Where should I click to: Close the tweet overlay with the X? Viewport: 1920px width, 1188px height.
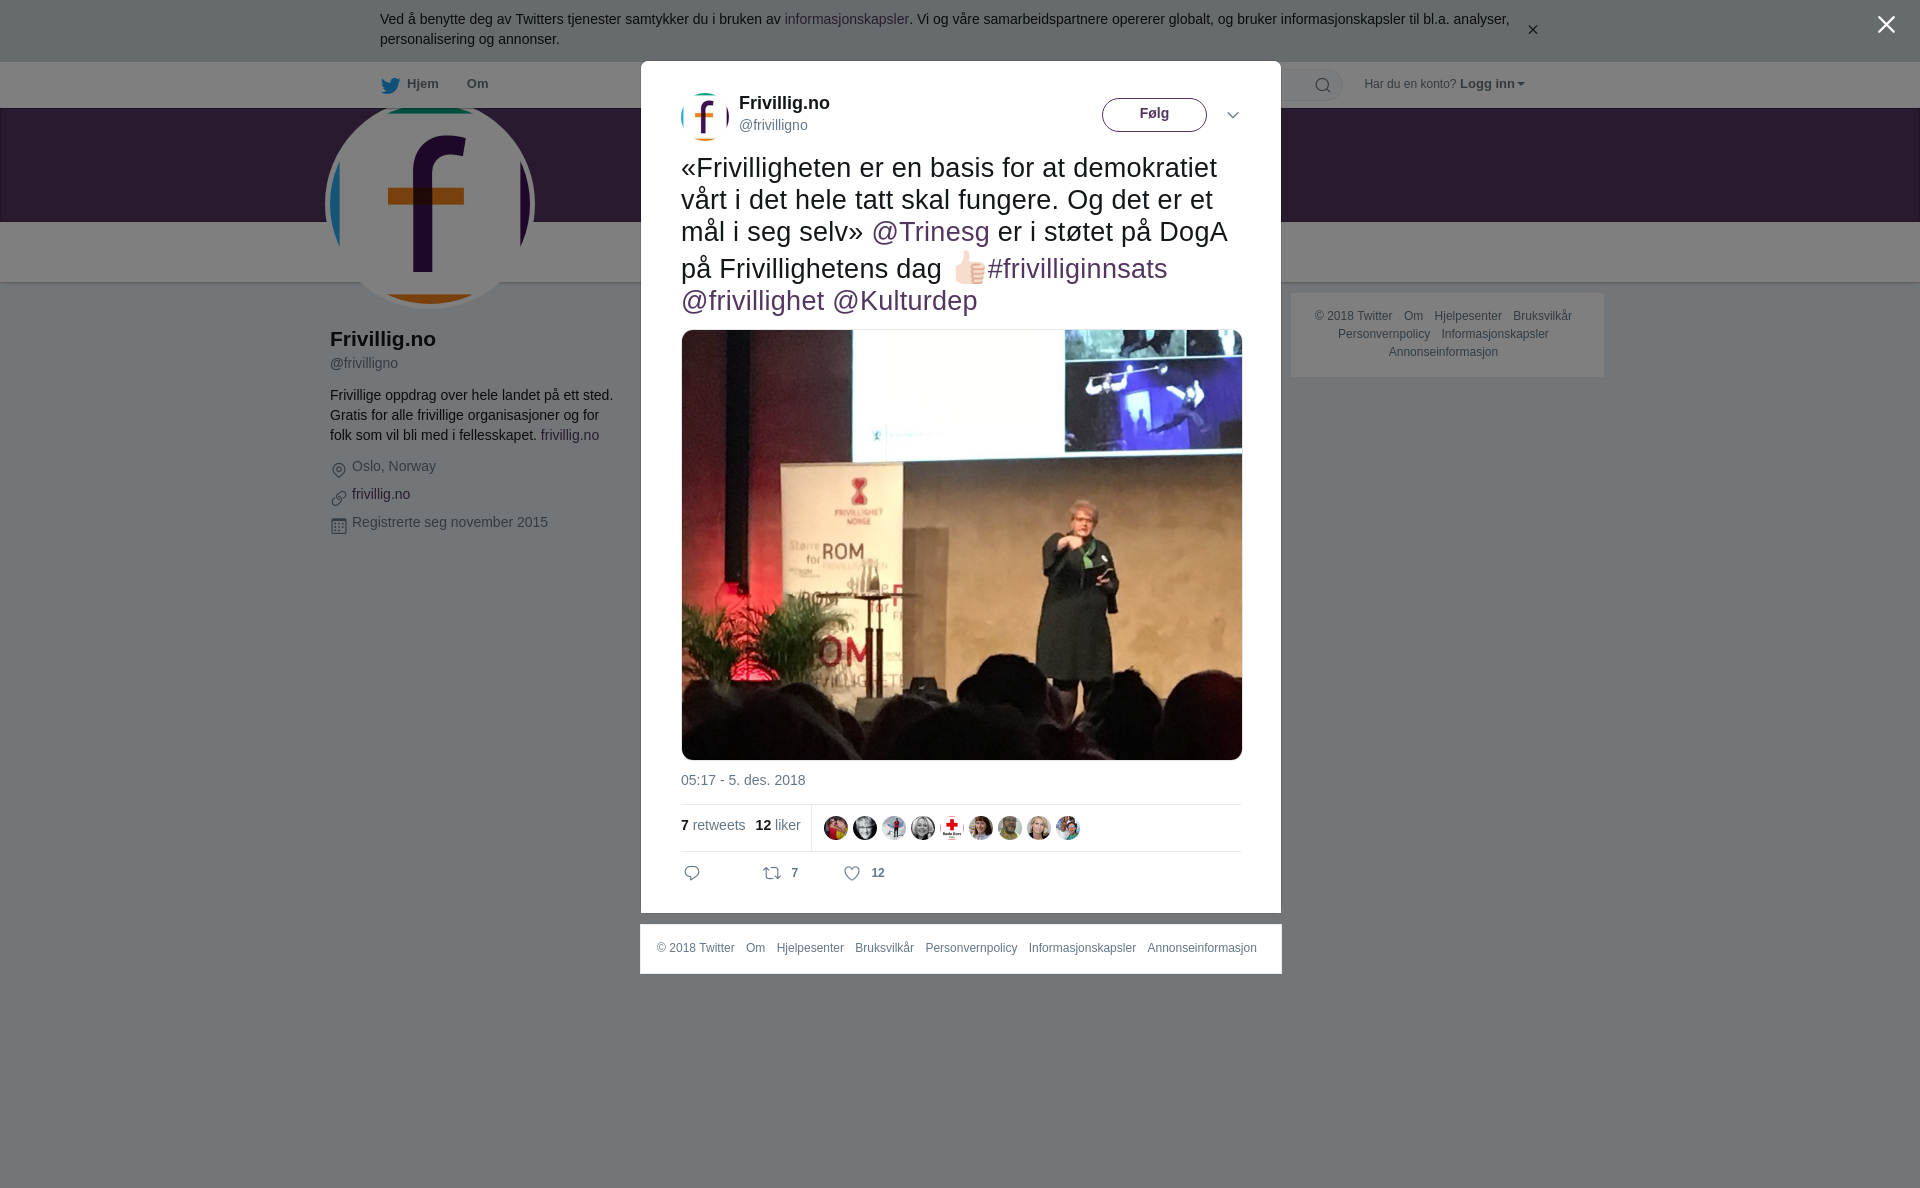point(1886,25)
